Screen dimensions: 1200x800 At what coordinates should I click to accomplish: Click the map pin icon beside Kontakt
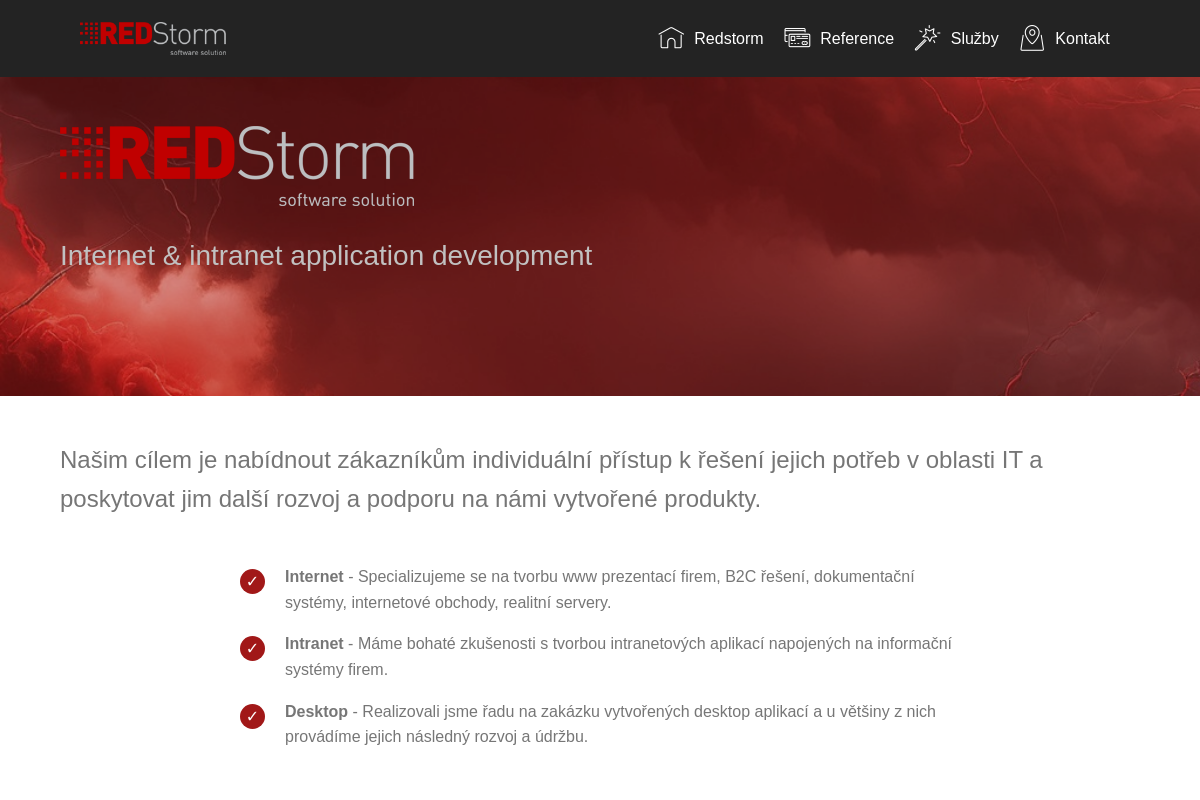pos(1032,38)
